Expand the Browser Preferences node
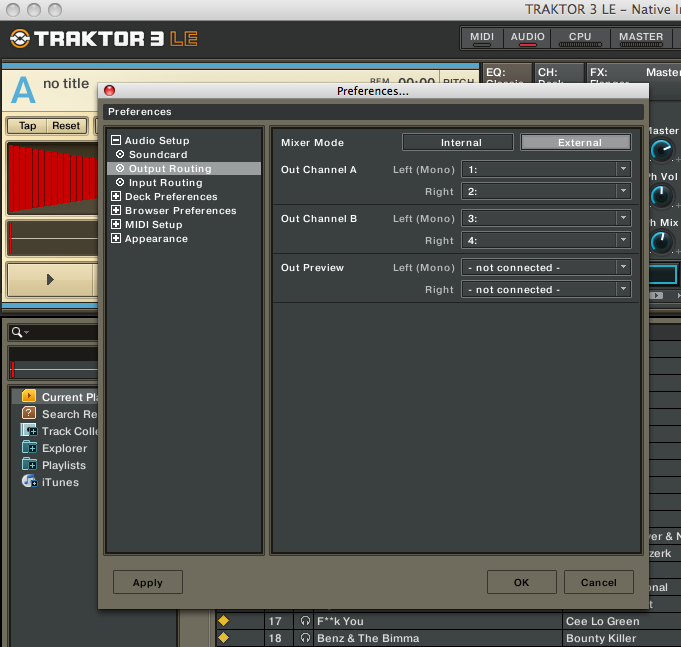681x647 pixels. tap(116, 210)
